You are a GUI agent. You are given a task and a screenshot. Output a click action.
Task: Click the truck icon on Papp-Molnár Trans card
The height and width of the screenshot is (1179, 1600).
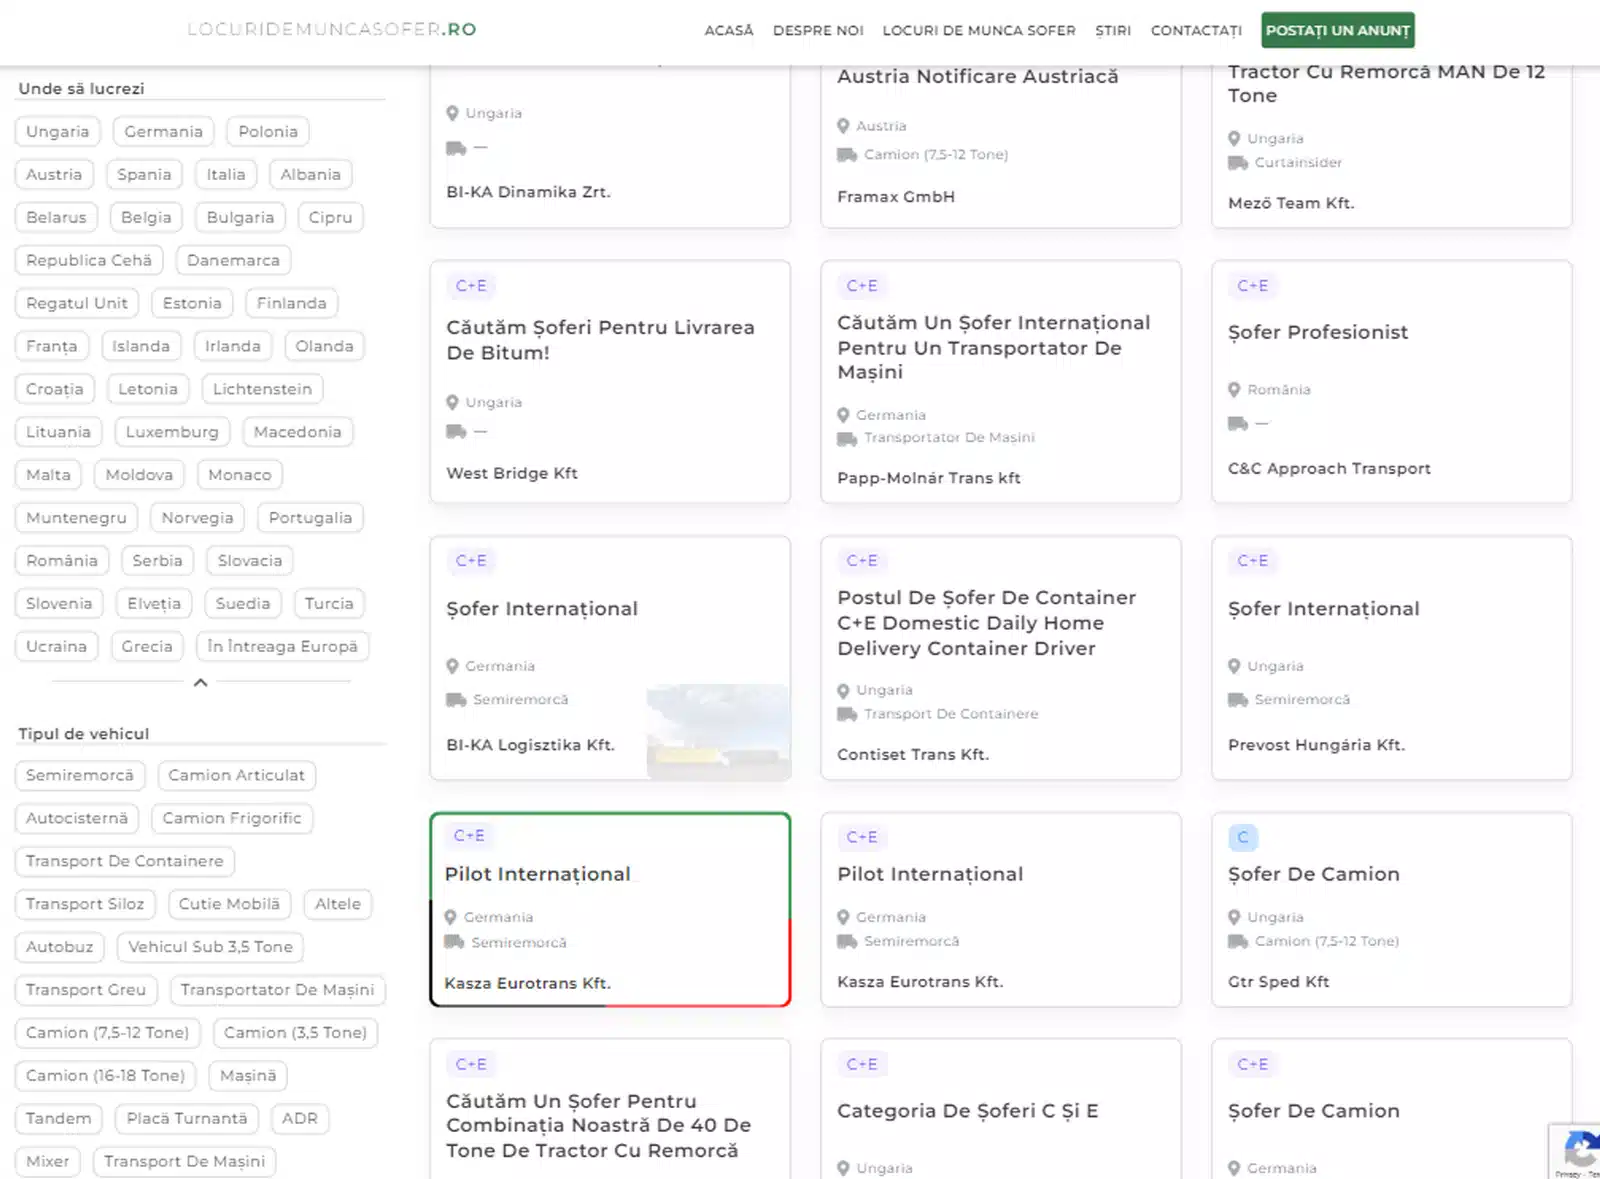(847, 439)
